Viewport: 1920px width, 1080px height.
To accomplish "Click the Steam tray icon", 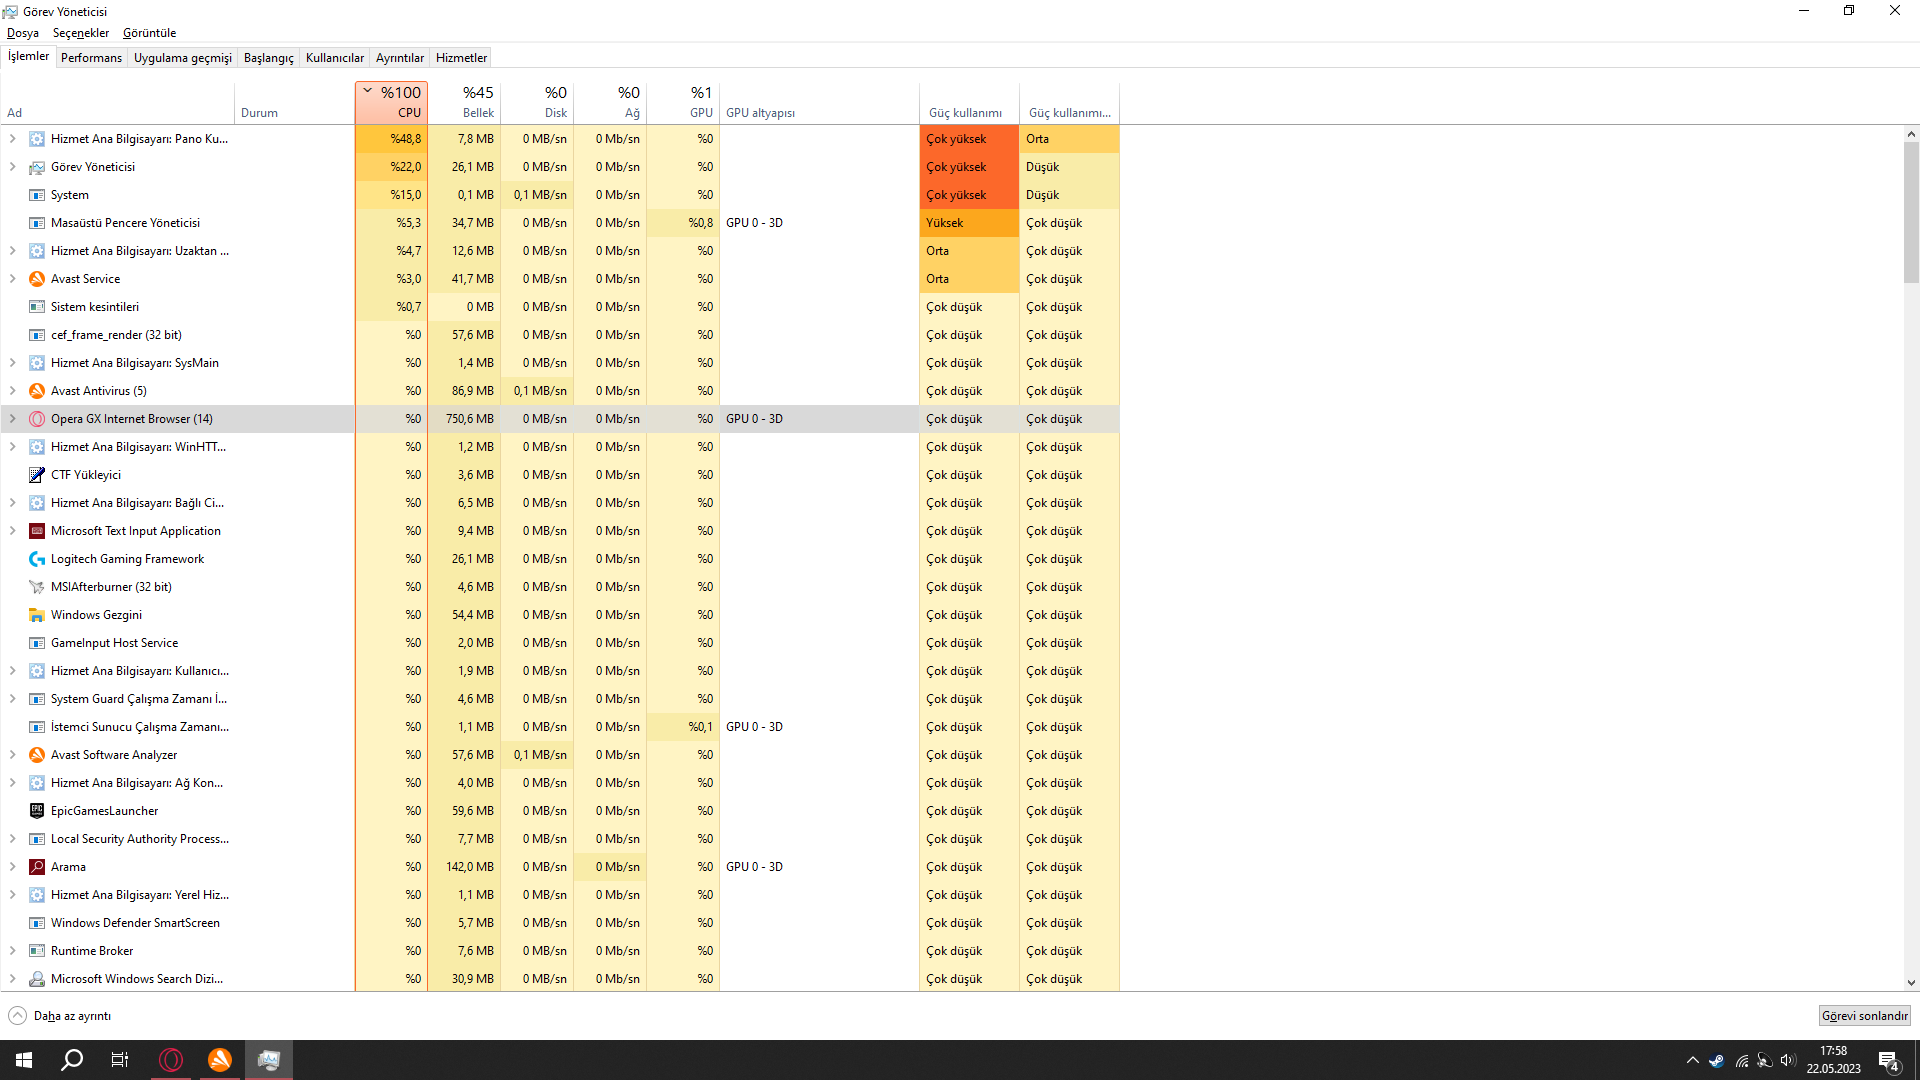I will click(x=1716, y=1060).
